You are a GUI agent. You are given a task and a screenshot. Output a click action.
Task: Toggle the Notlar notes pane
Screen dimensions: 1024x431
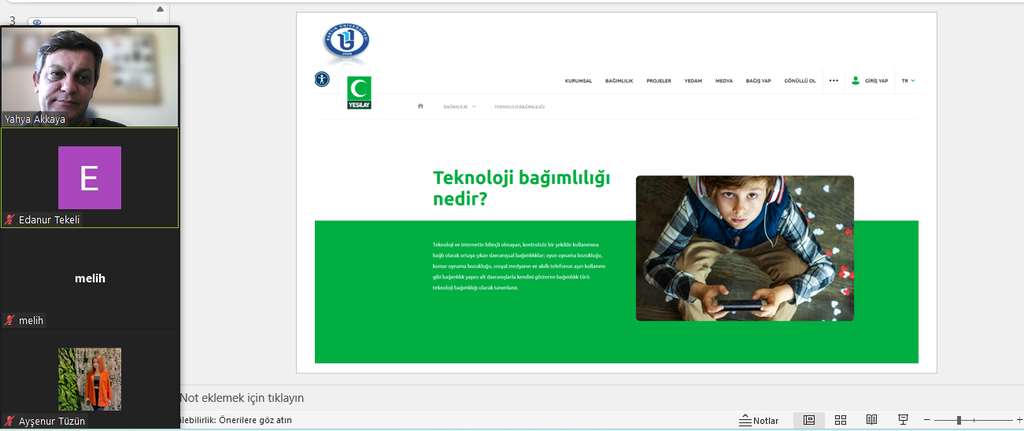pos(759,421)
